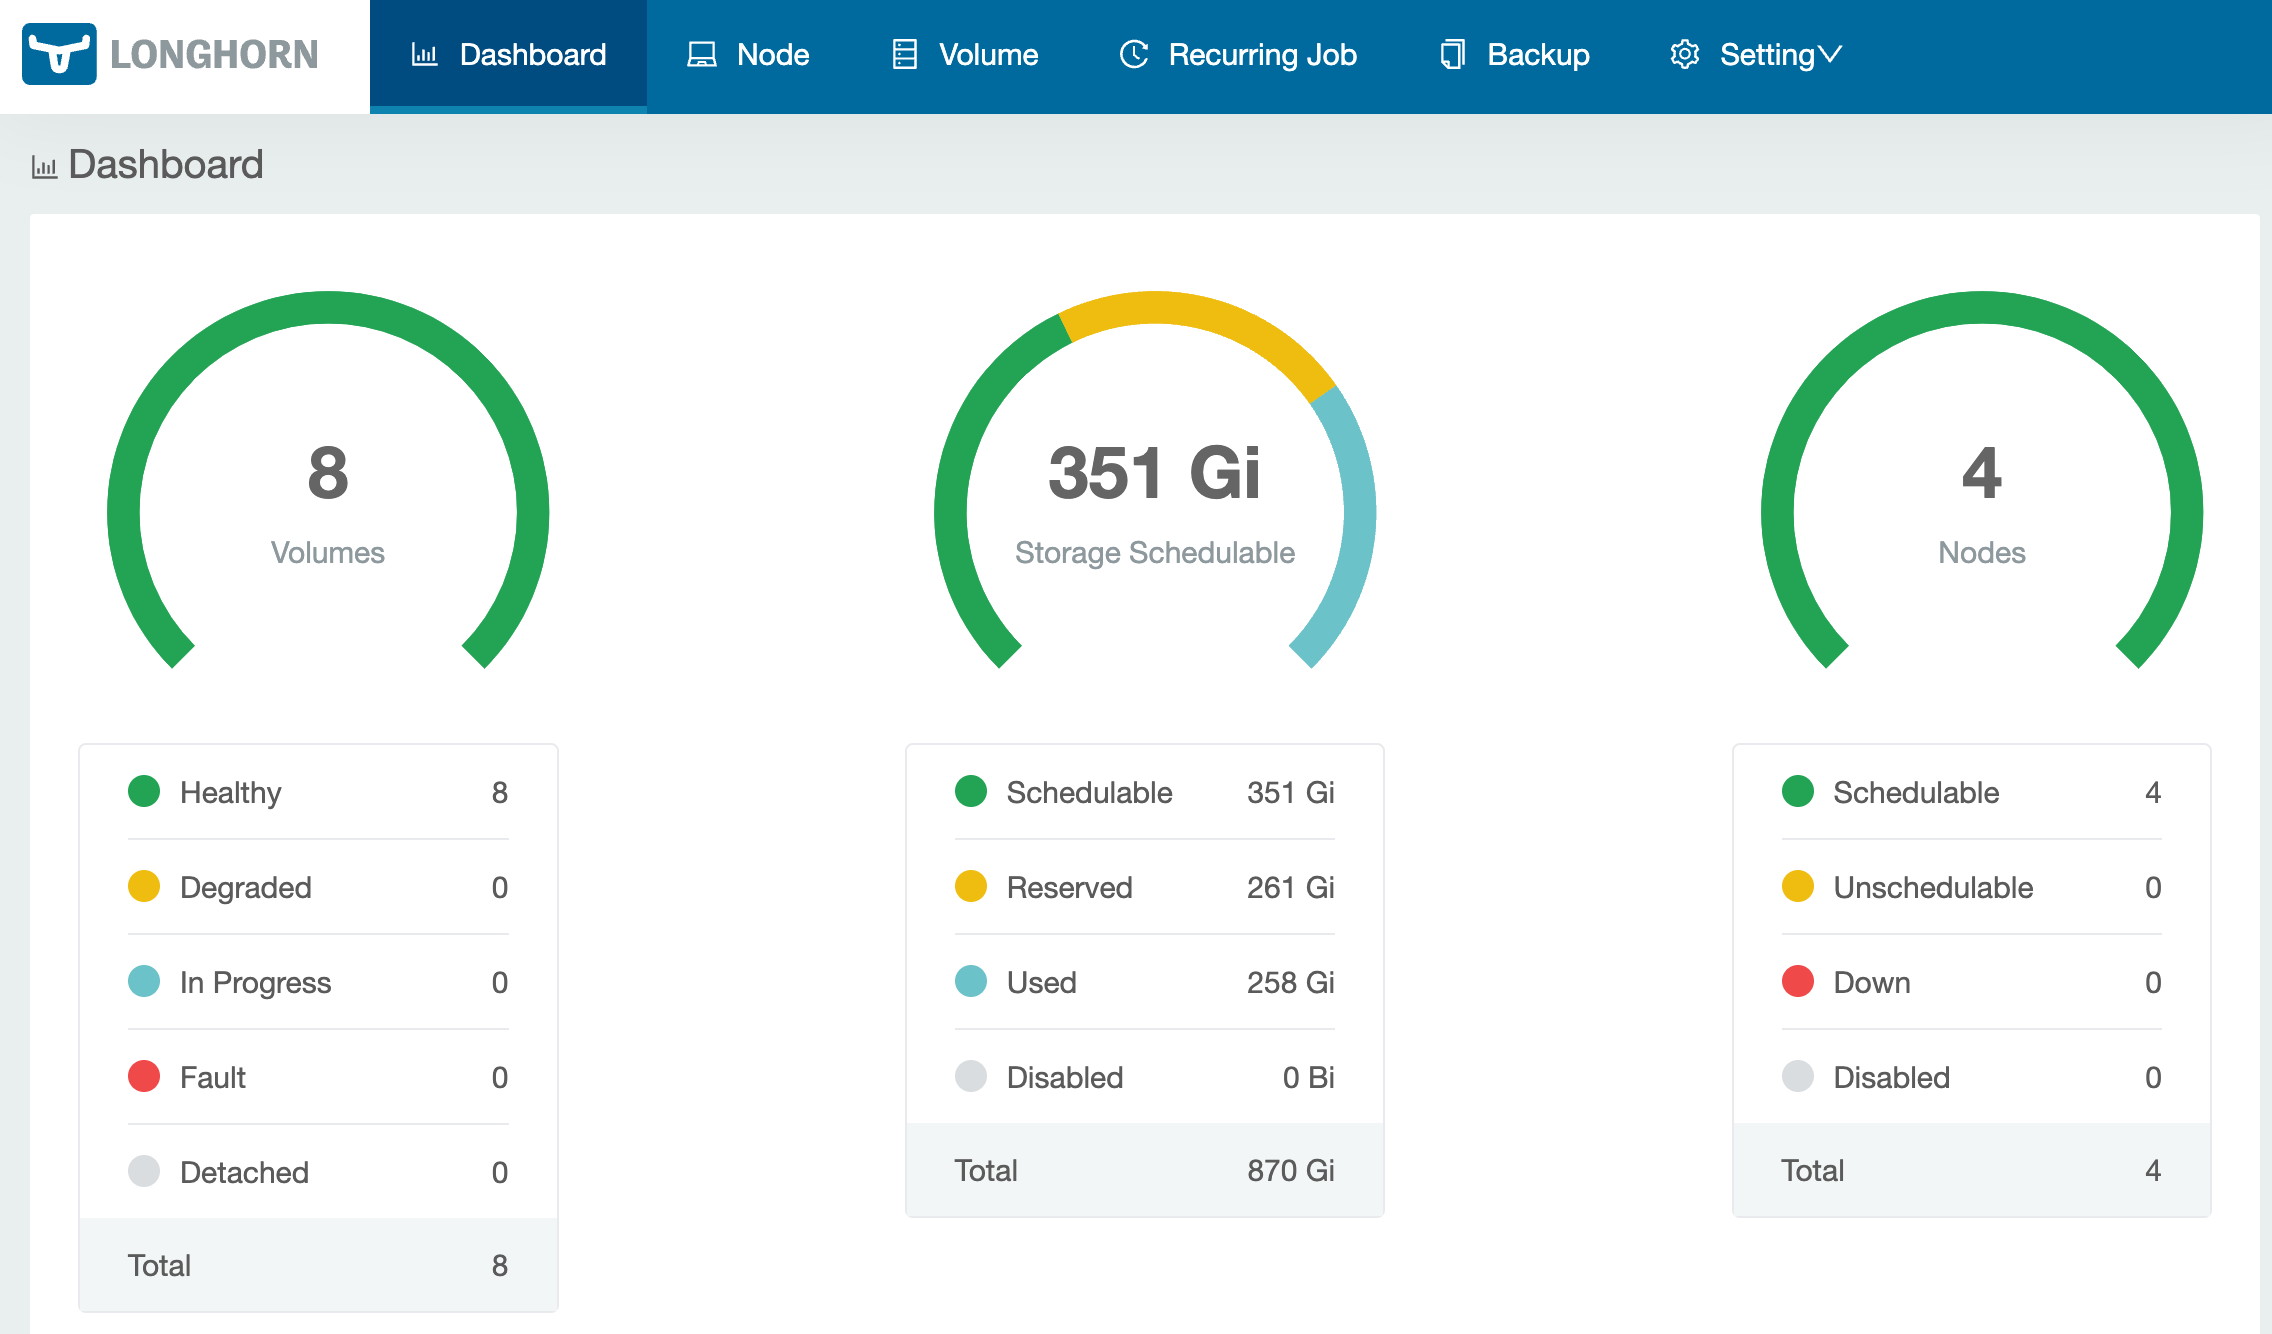Screen dimensions: 2272x1334
Task: Click the Recurring Job clock icon
Action: pyautogui.click(x=1133, y=55)
